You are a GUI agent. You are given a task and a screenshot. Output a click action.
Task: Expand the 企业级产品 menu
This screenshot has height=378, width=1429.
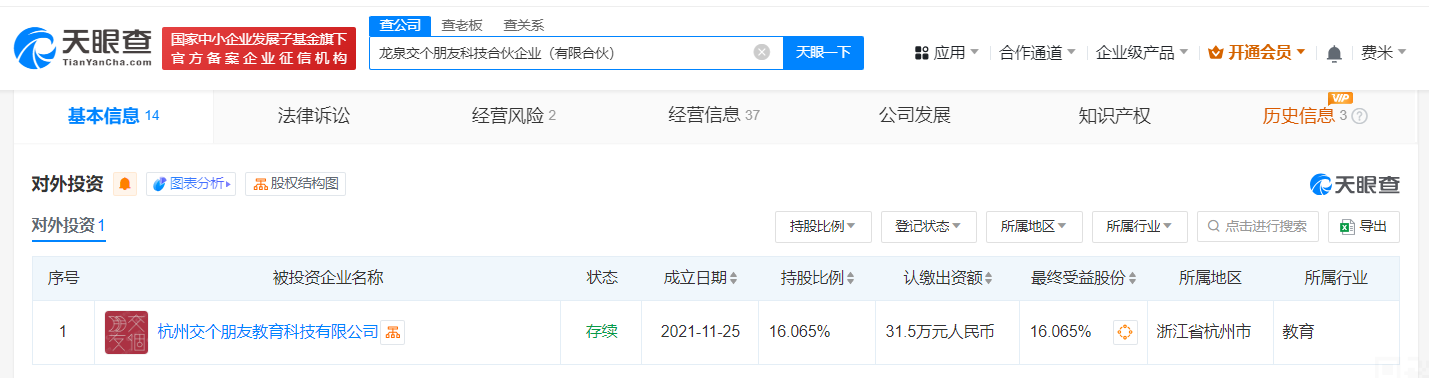(1141, 52)
